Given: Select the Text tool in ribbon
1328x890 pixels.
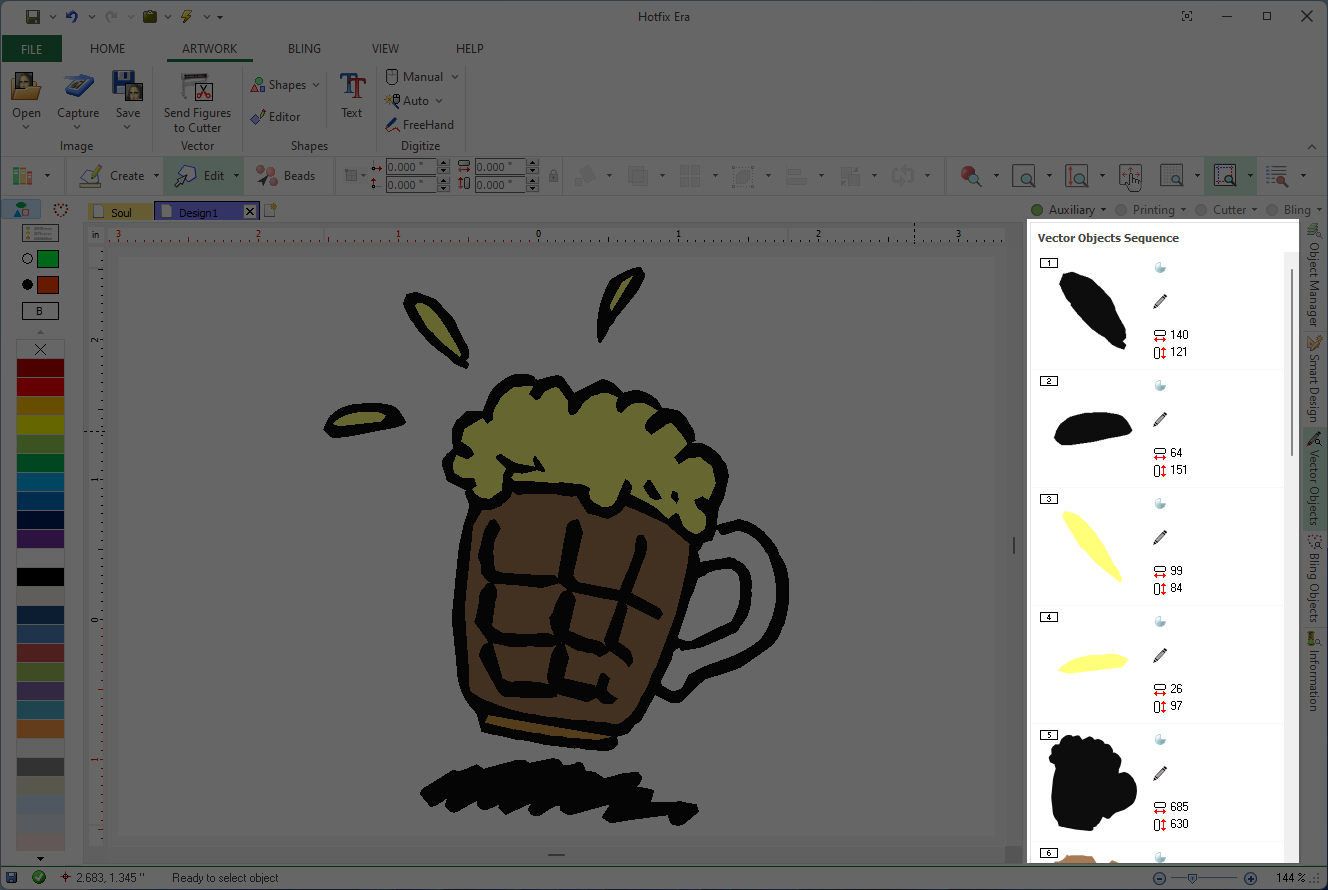Looking at the screenshot, I should [x=352, y=96].
